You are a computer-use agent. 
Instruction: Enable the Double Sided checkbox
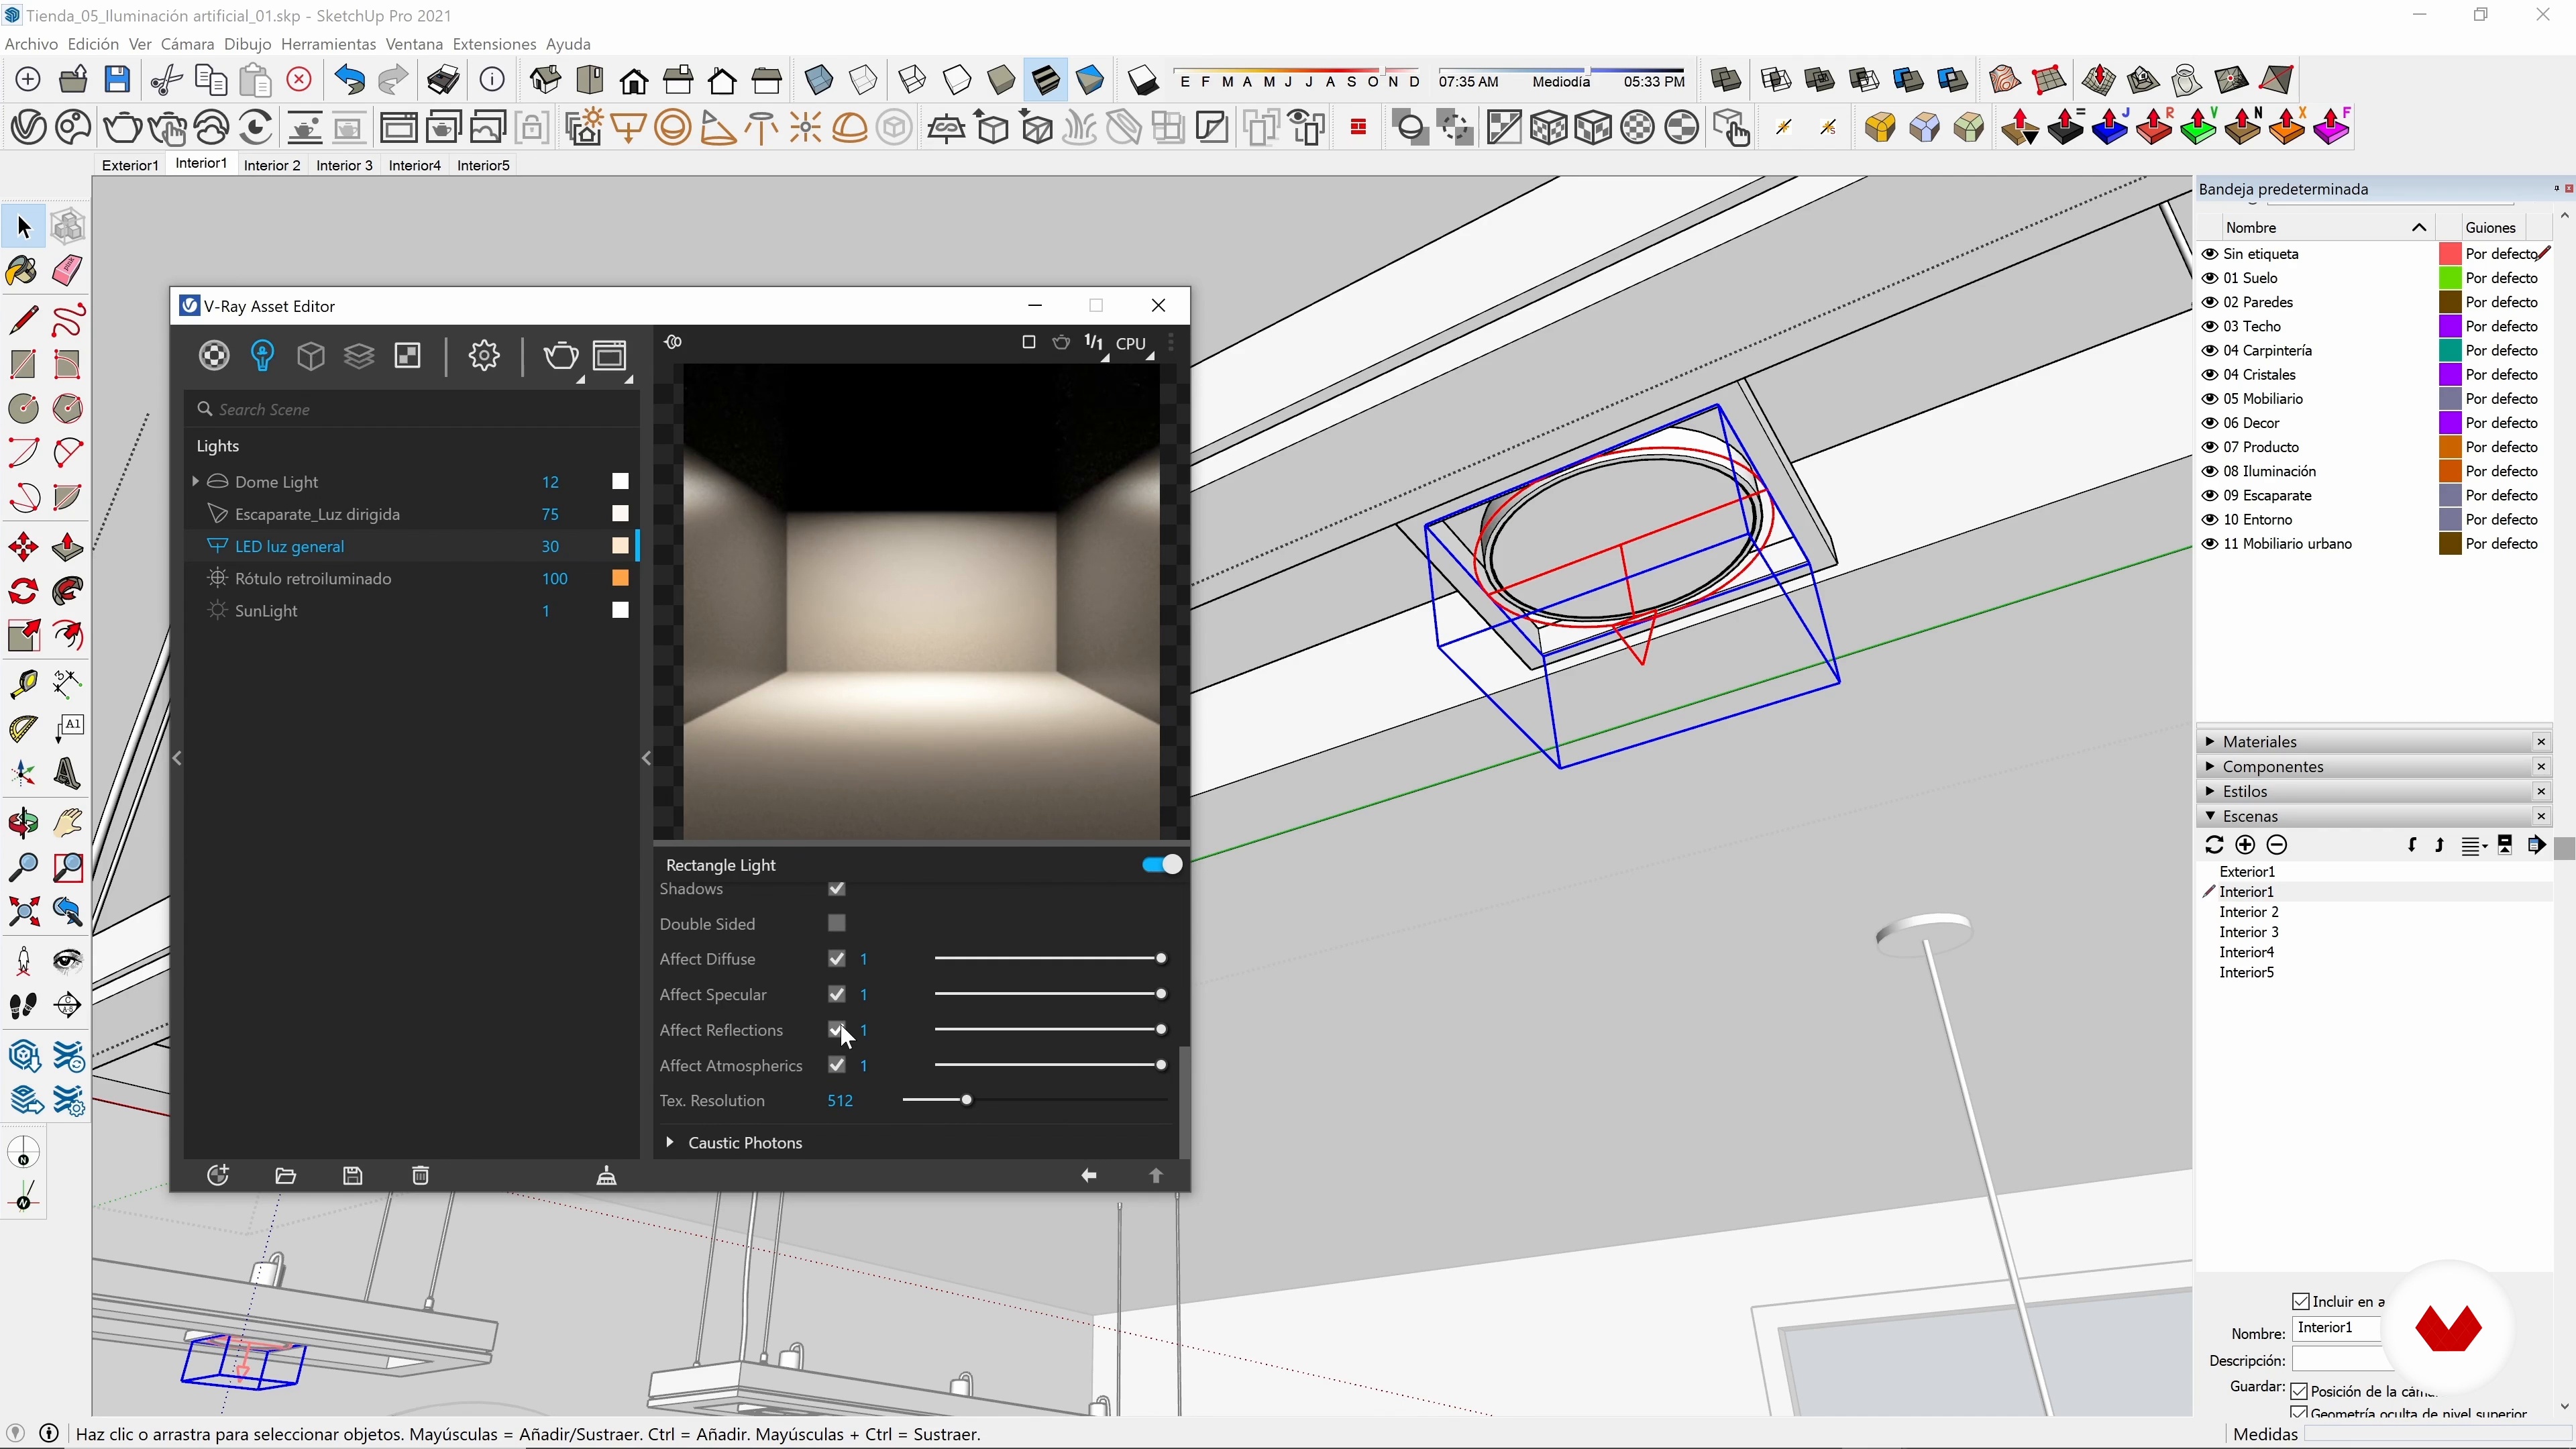click(x=837, y=923)
